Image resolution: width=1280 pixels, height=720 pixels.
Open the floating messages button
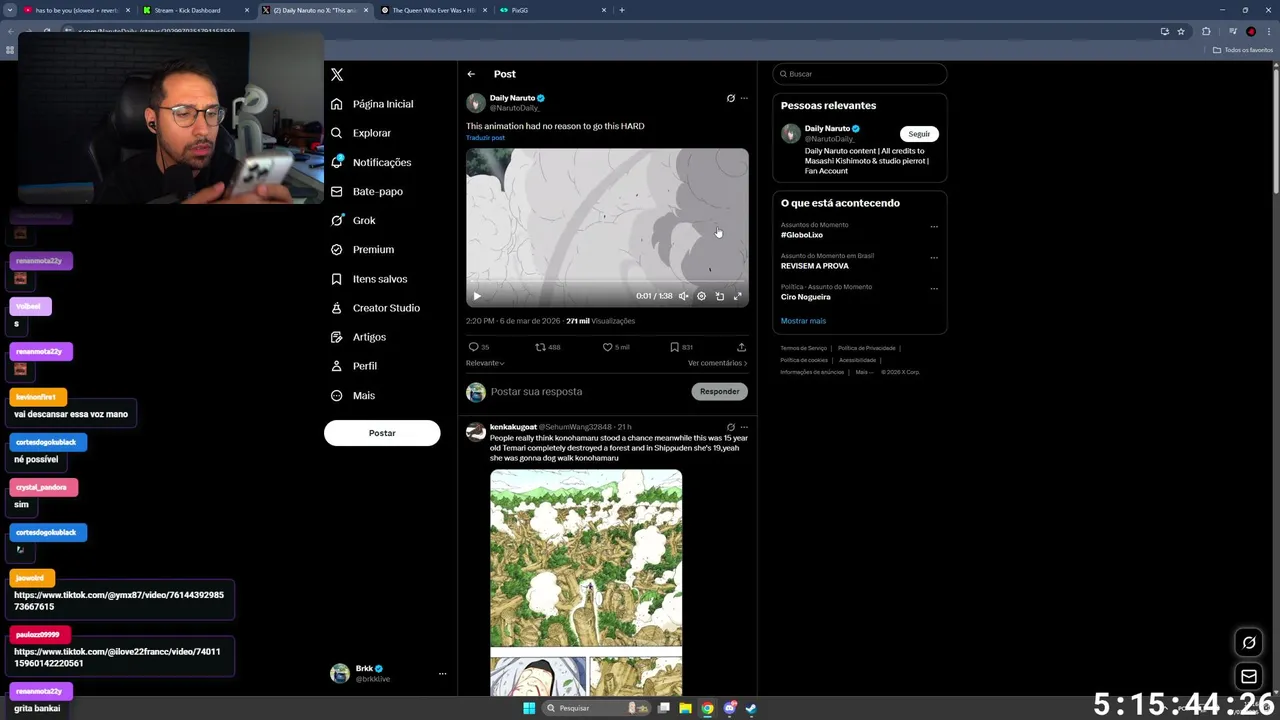point(1249,677)
